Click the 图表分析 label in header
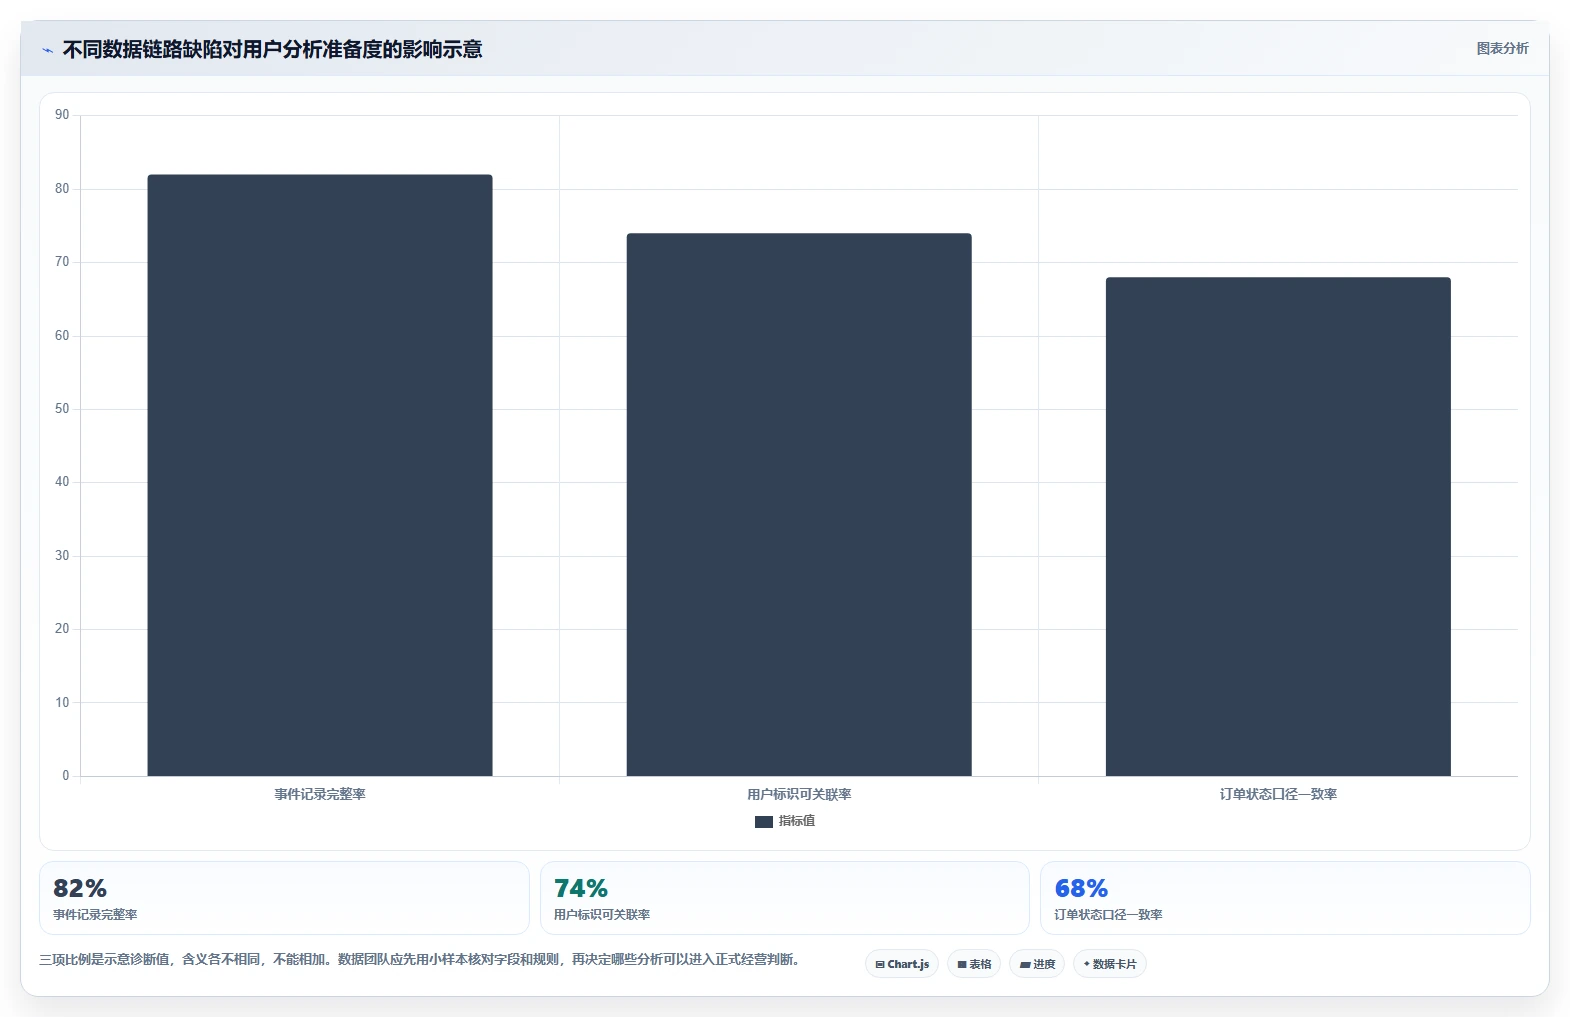This screenshot has width=1570, height=1017. pyautogui.click(x=1502, y=48)
